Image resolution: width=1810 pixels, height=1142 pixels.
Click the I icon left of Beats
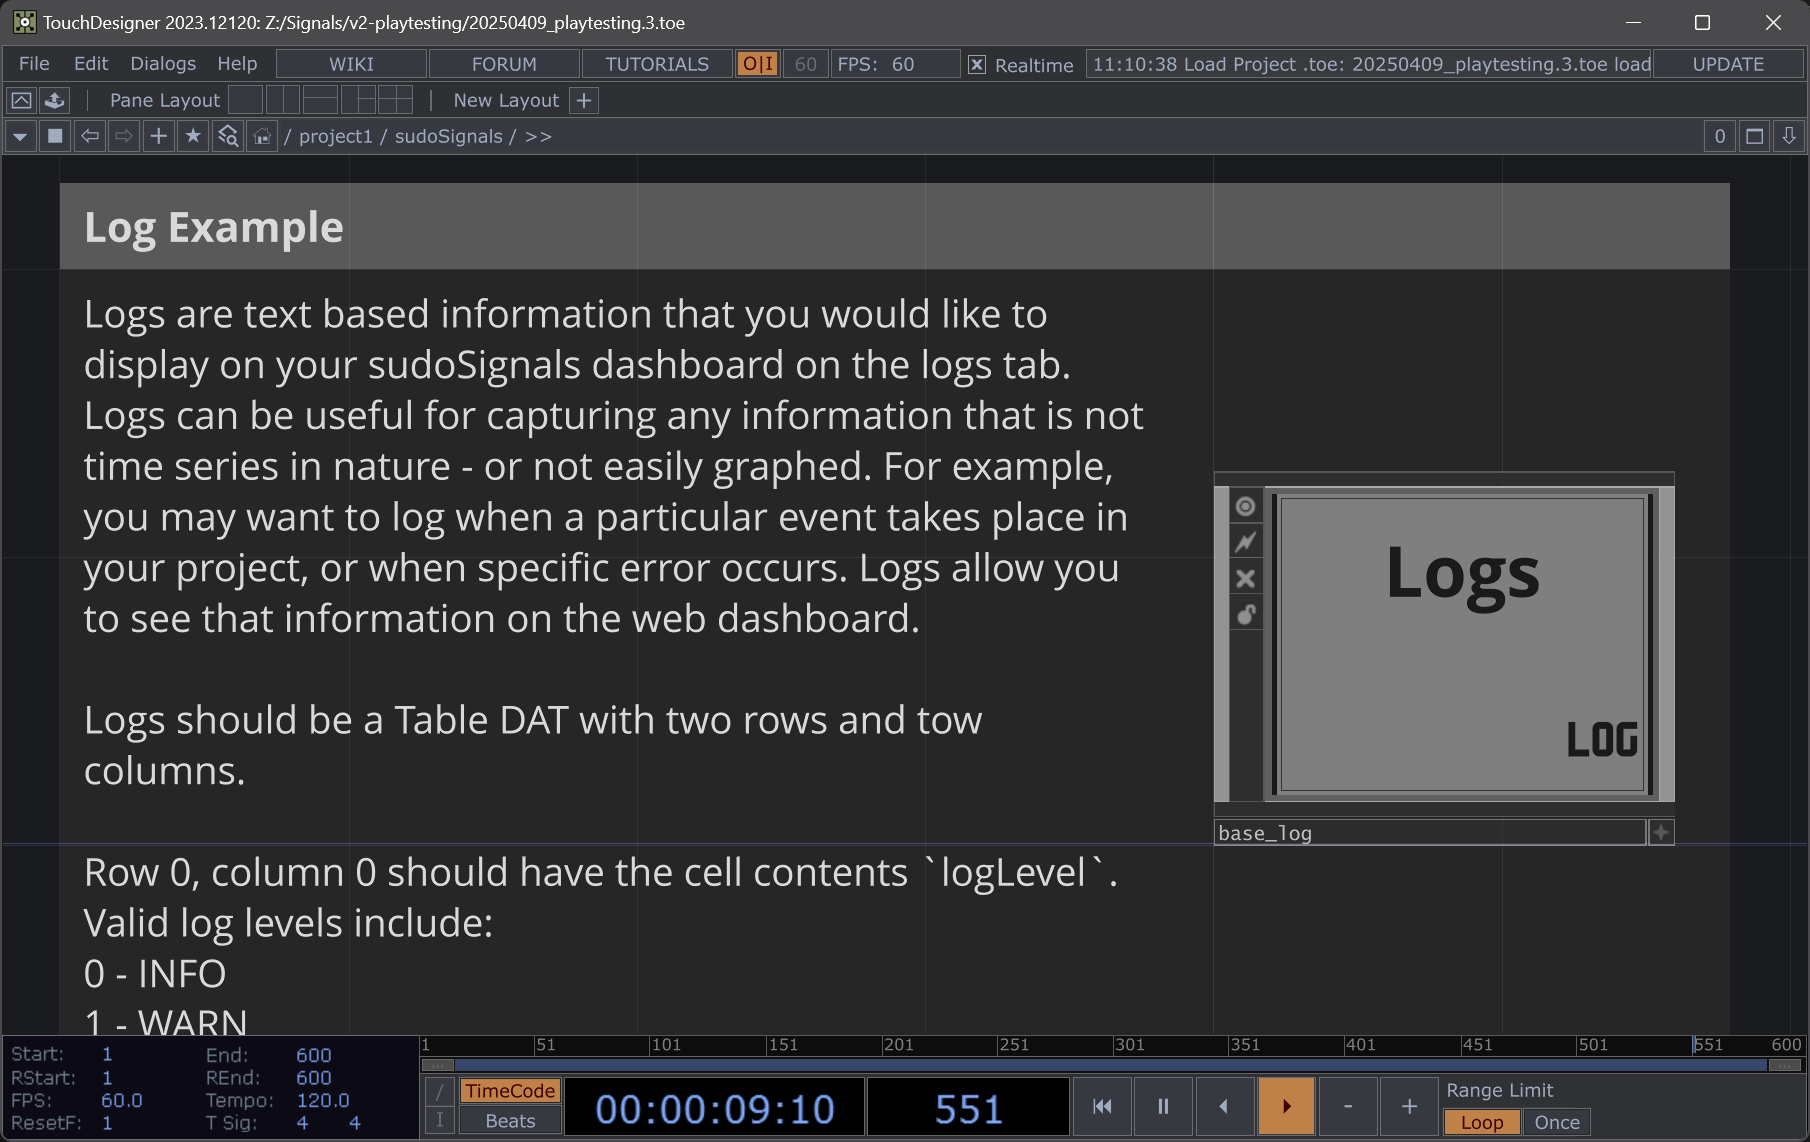(x=440, y=1121)
